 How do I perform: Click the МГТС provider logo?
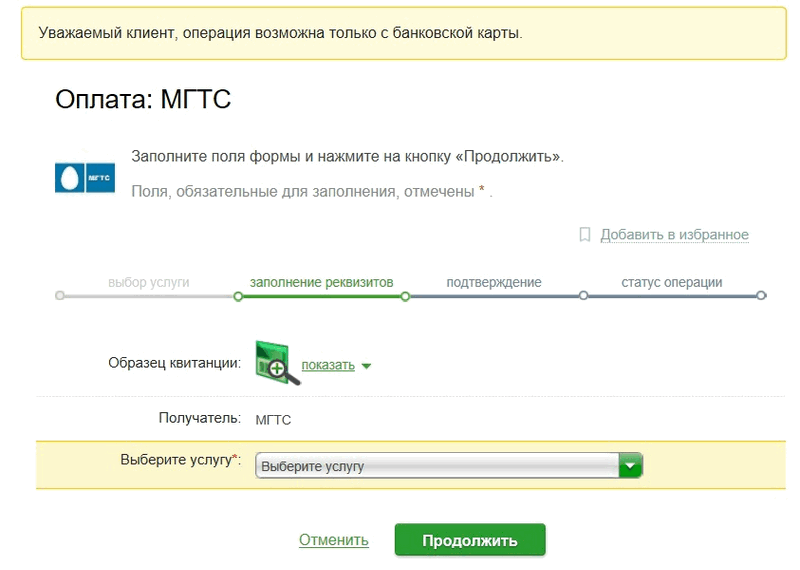tap(85, 178)
